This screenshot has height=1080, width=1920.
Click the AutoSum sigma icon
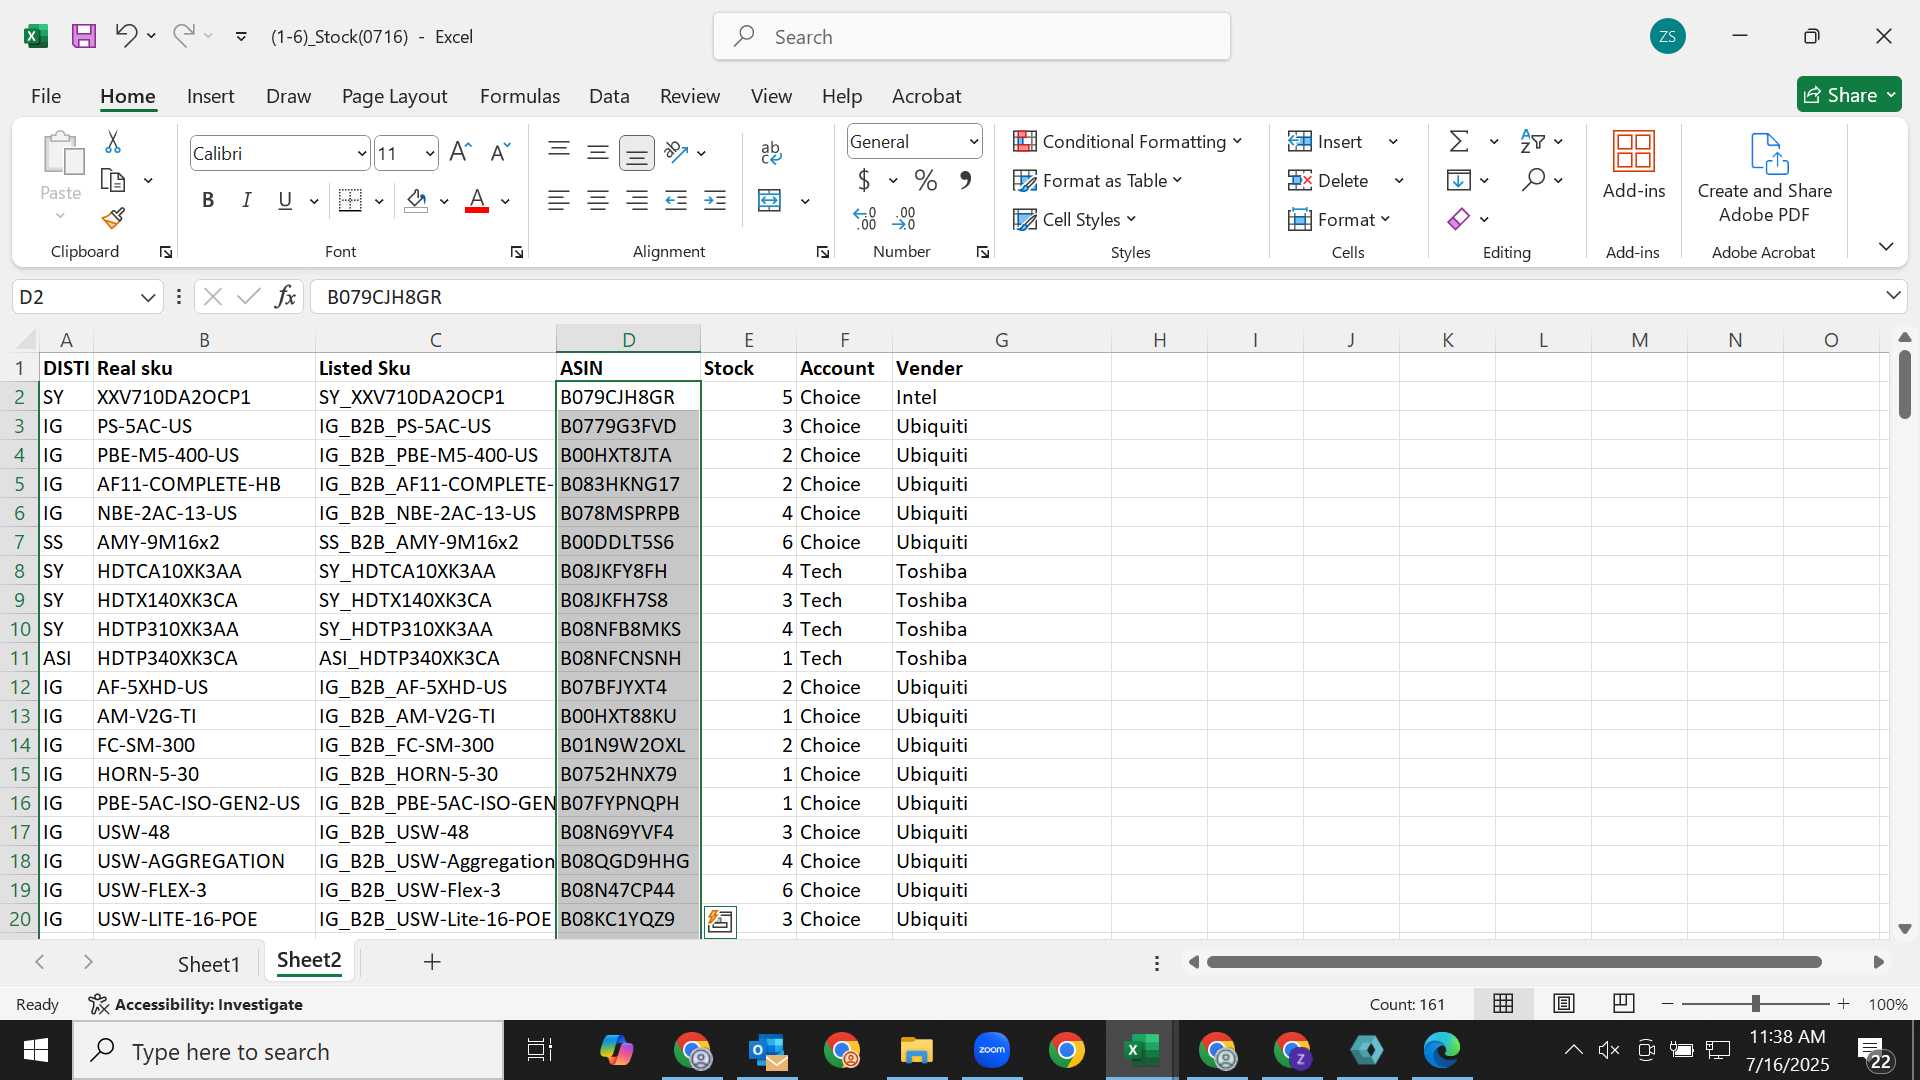(1459, 142)
